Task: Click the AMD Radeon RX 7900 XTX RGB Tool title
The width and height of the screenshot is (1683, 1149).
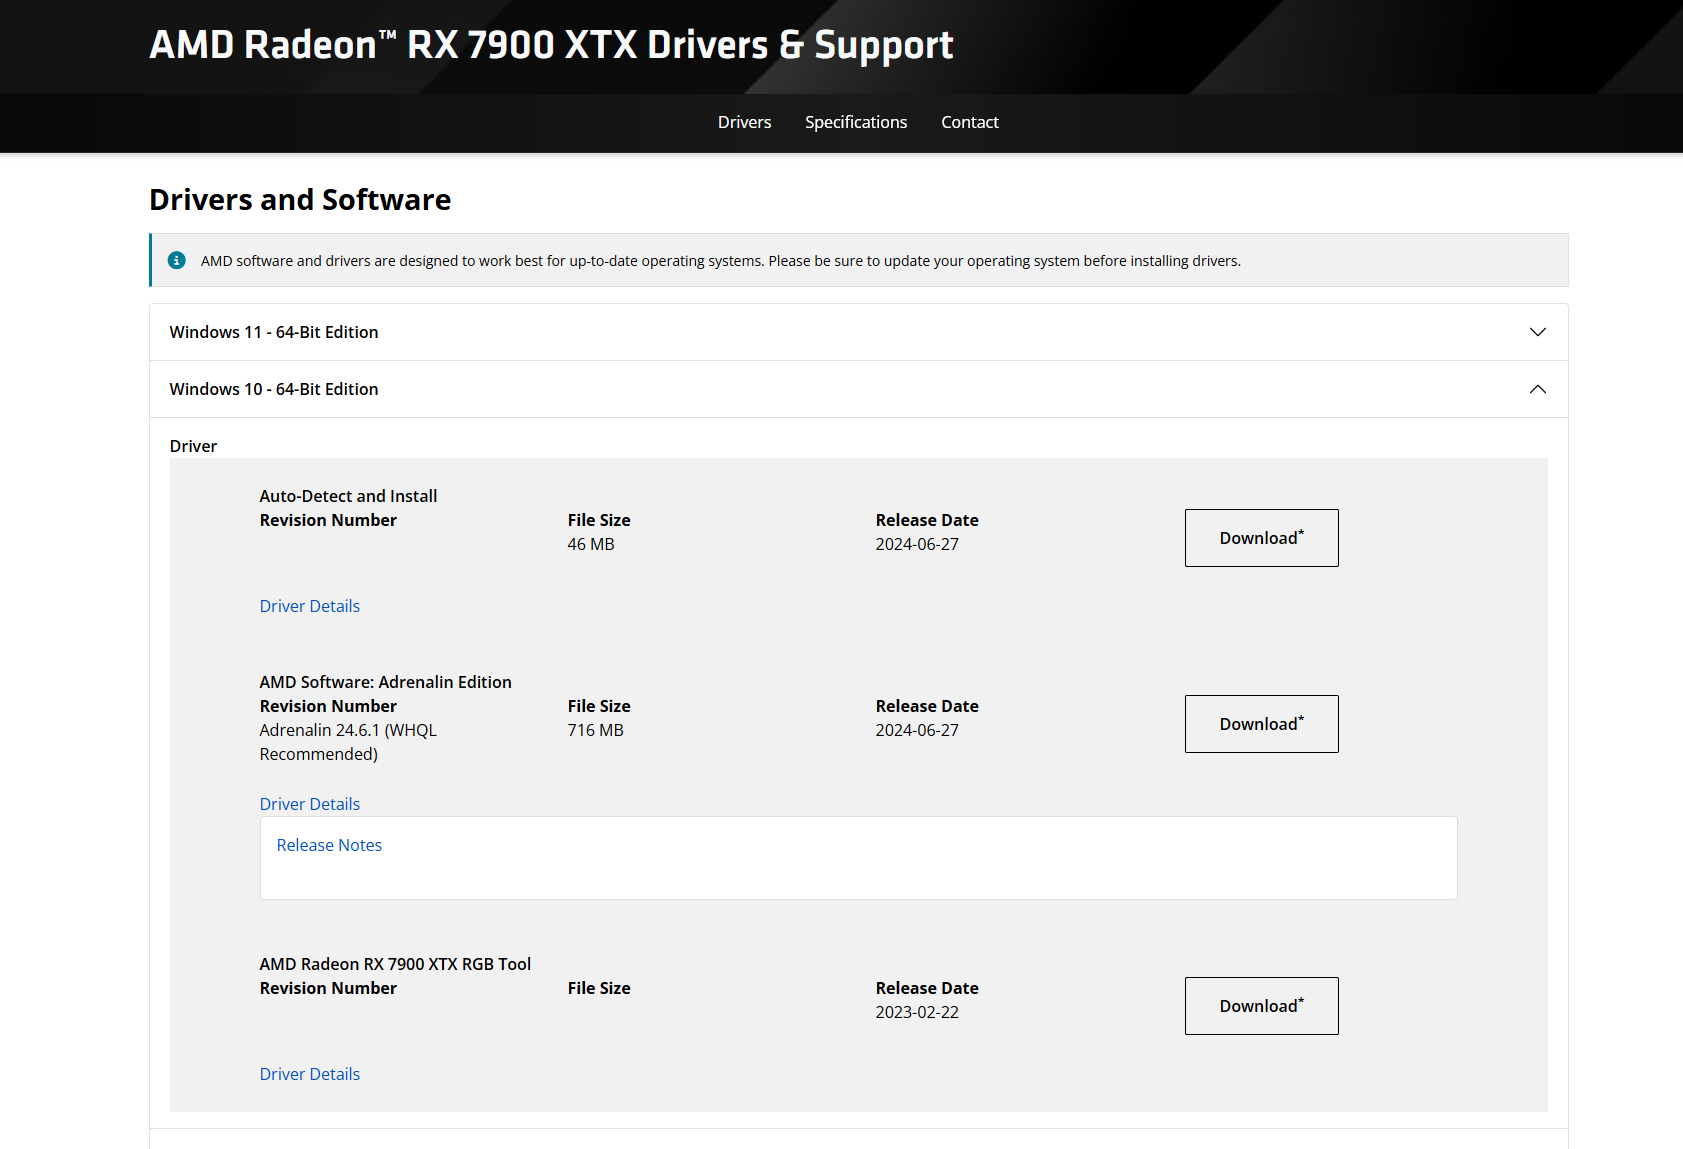Action: click(395, 964)
